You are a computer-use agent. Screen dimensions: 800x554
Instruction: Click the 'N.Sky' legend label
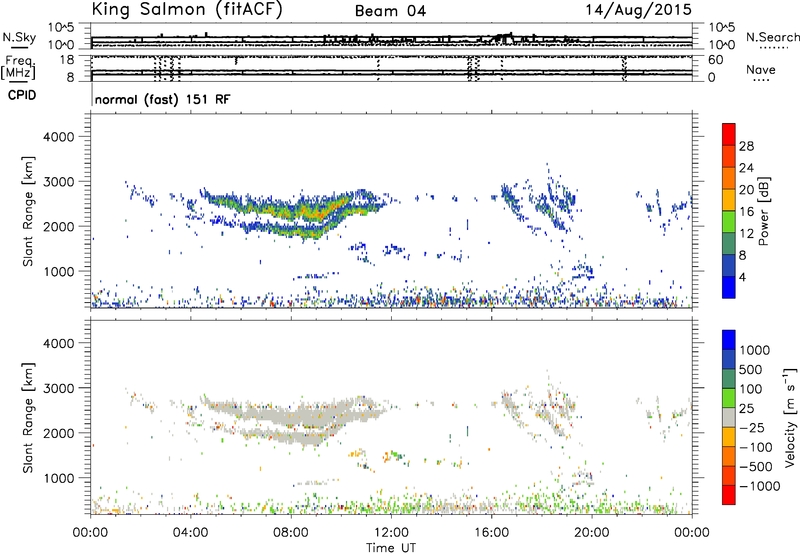point(19,37)
